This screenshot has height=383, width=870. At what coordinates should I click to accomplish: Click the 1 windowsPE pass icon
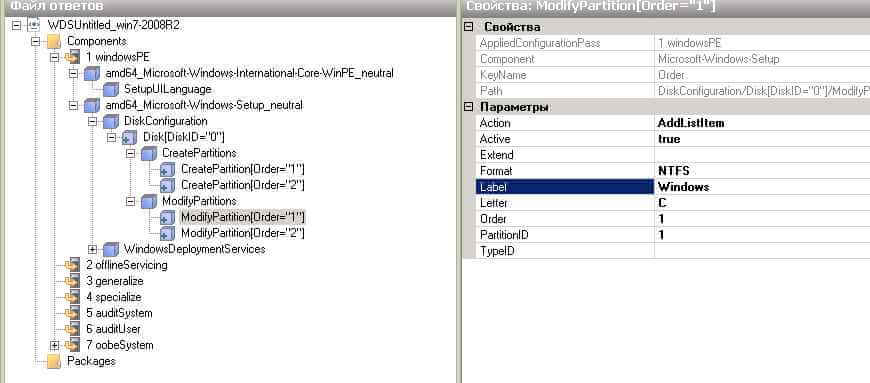72,57
